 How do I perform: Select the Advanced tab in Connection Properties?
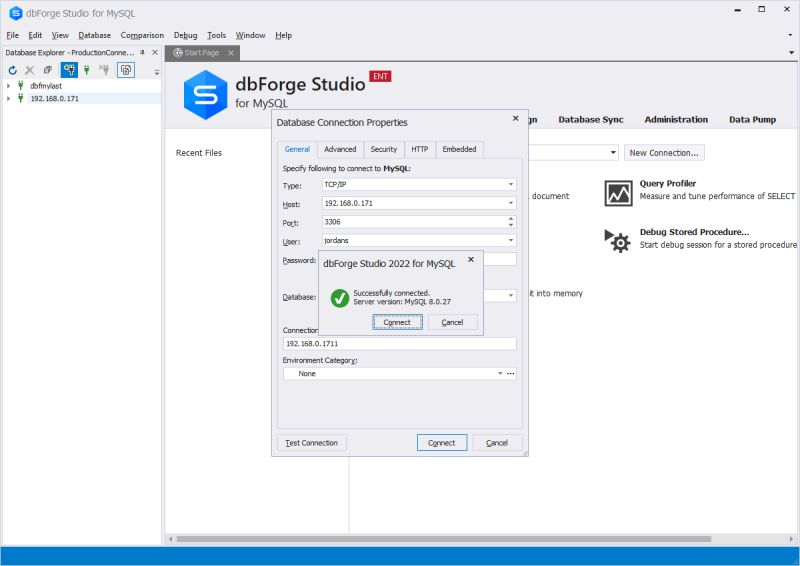point(340,149)
